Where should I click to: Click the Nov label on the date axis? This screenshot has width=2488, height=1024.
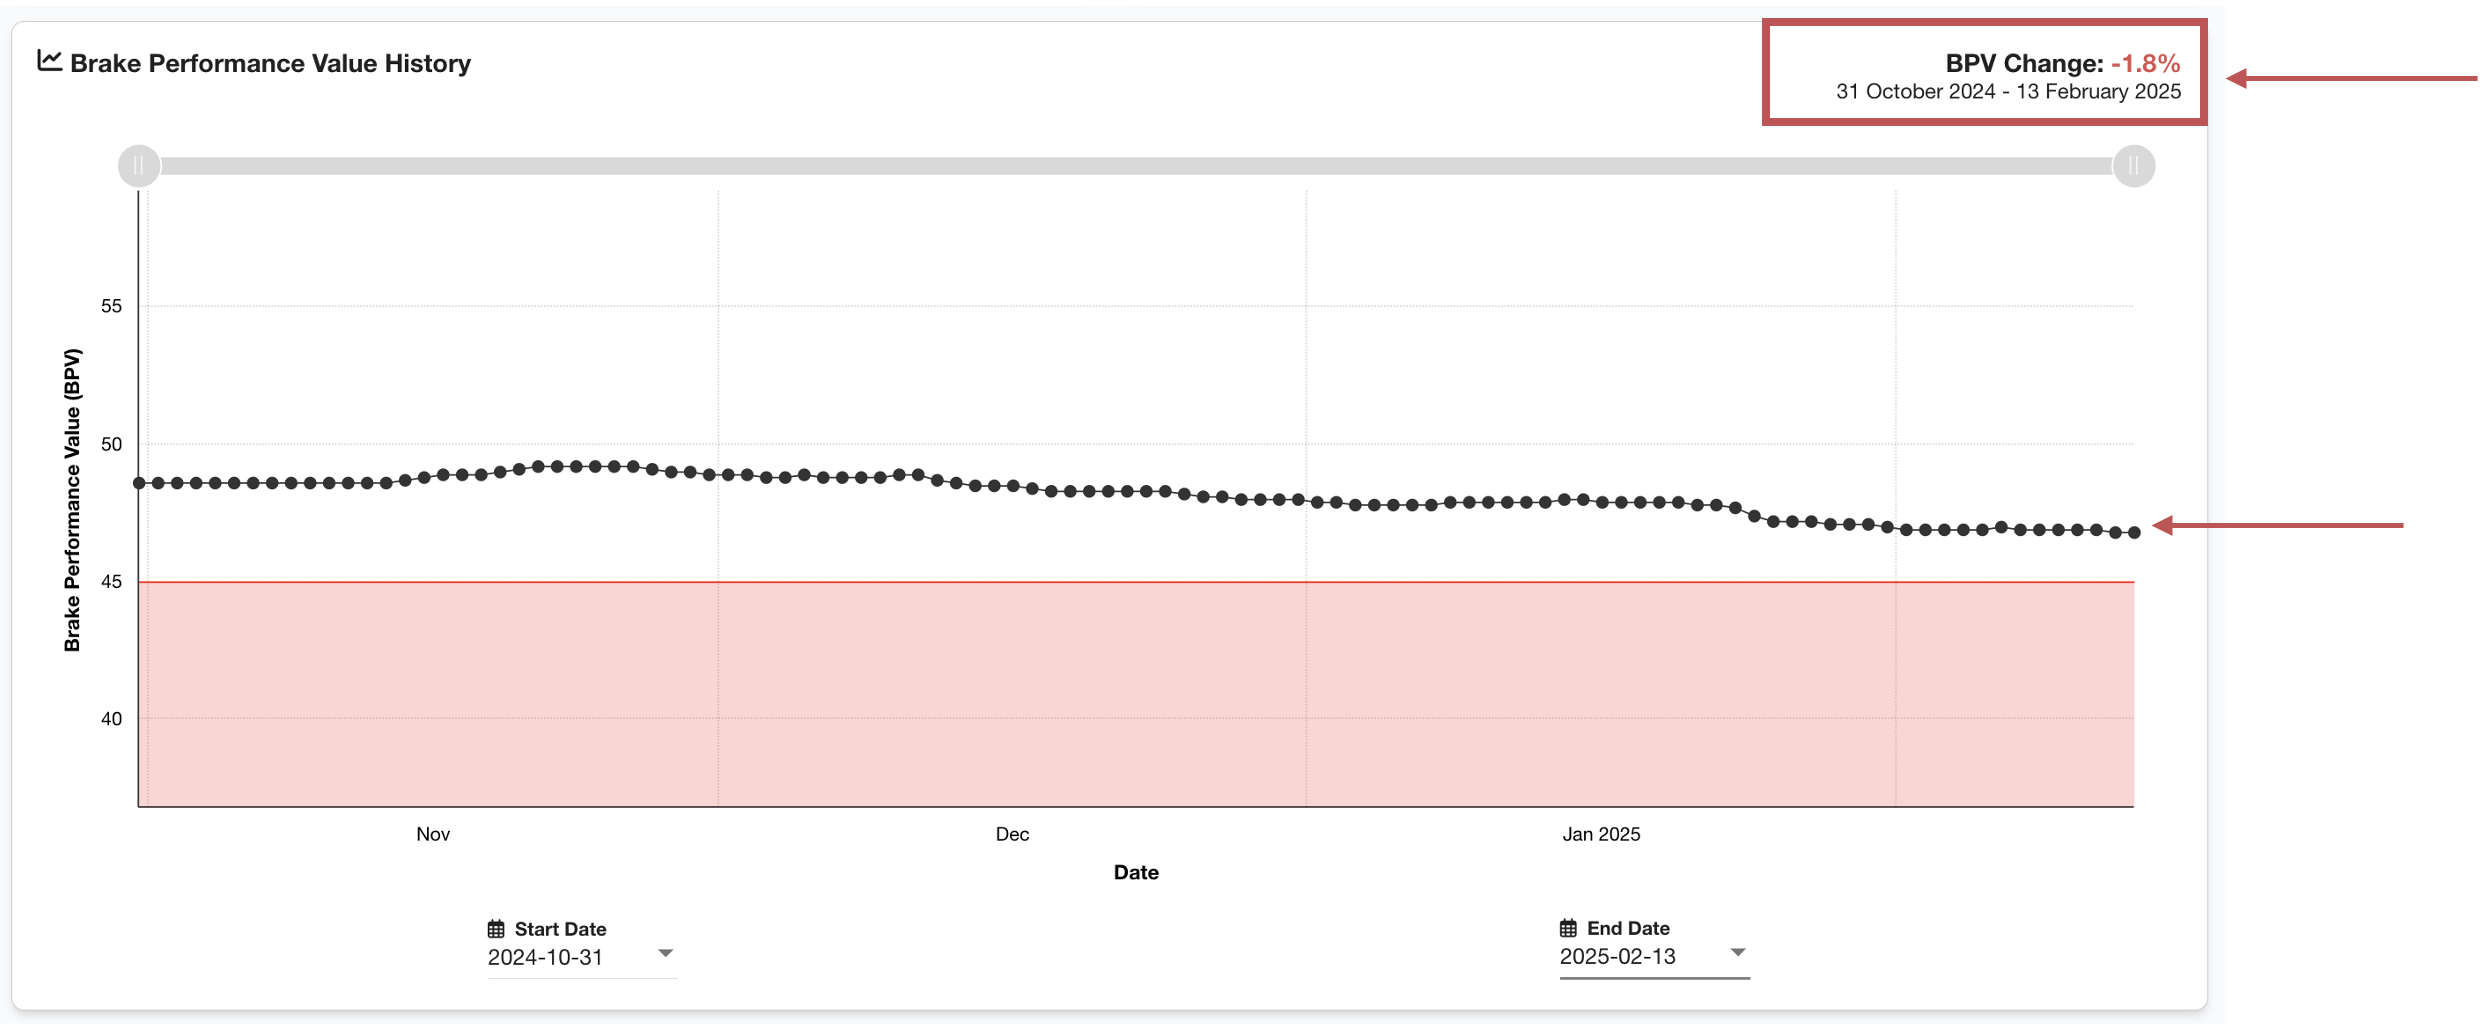tap(433, 834)
